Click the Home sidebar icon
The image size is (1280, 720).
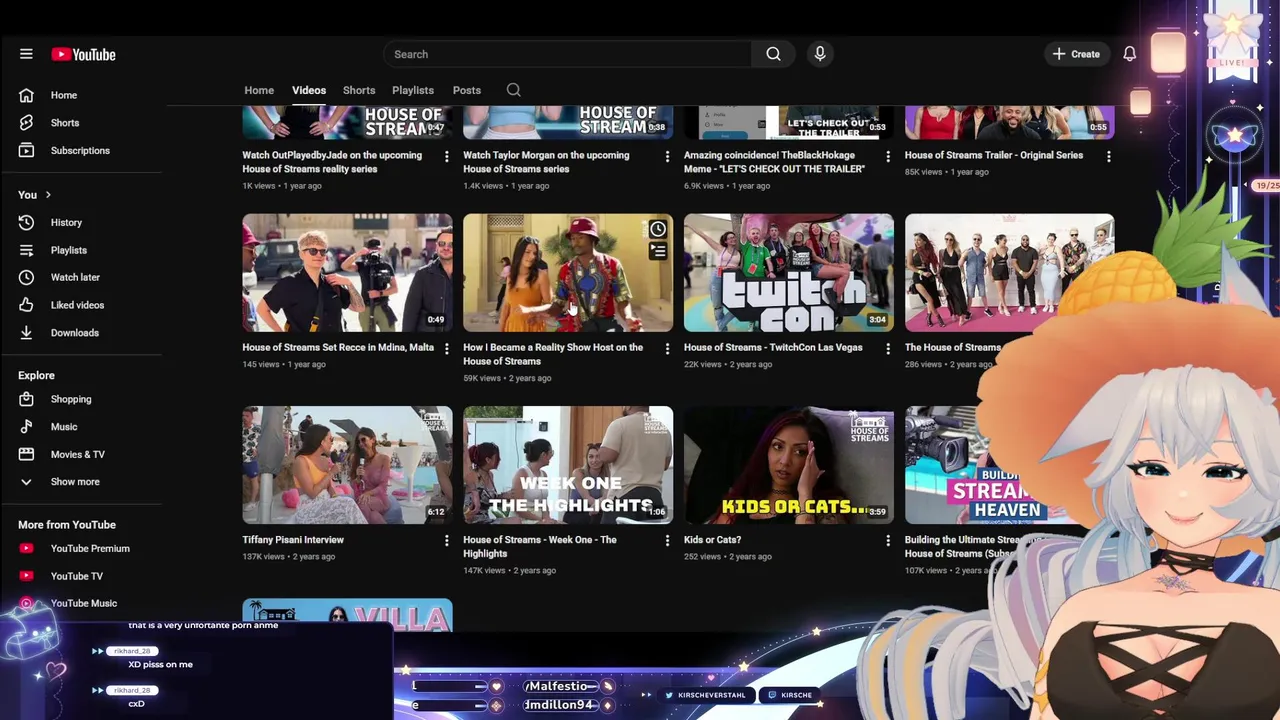26,95
